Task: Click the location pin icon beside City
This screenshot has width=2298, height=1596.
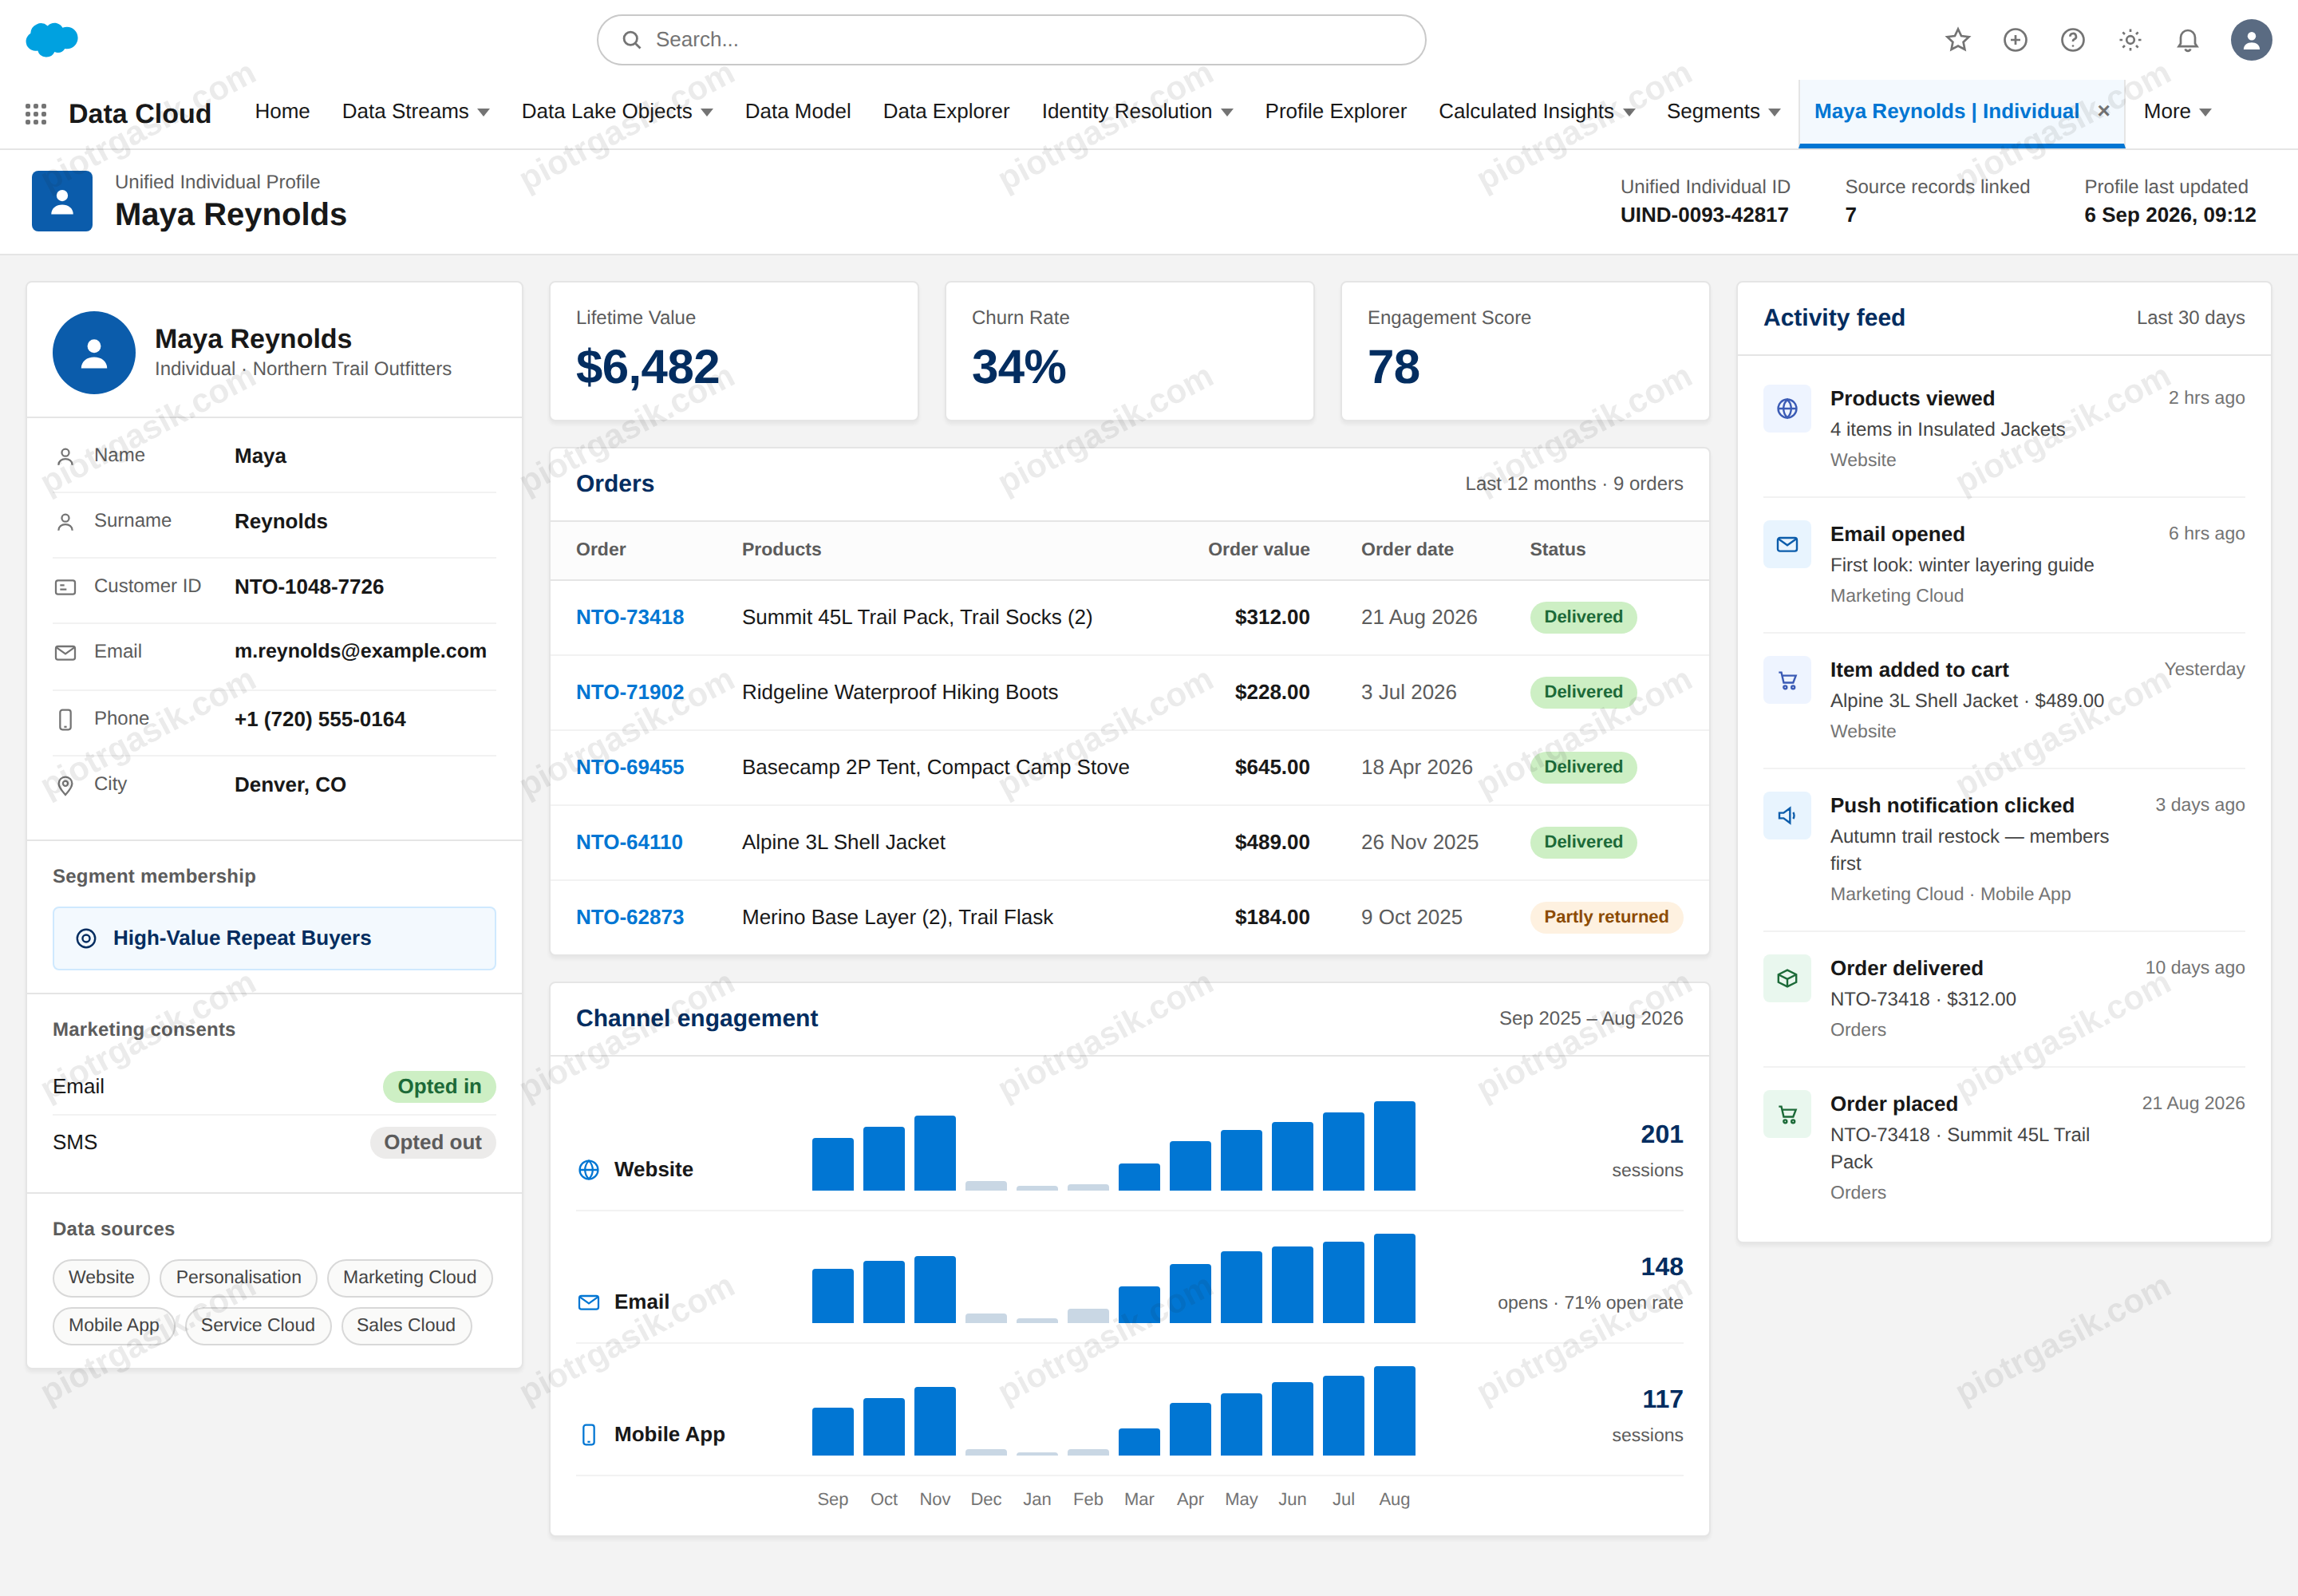Action: tap(65, 785)
